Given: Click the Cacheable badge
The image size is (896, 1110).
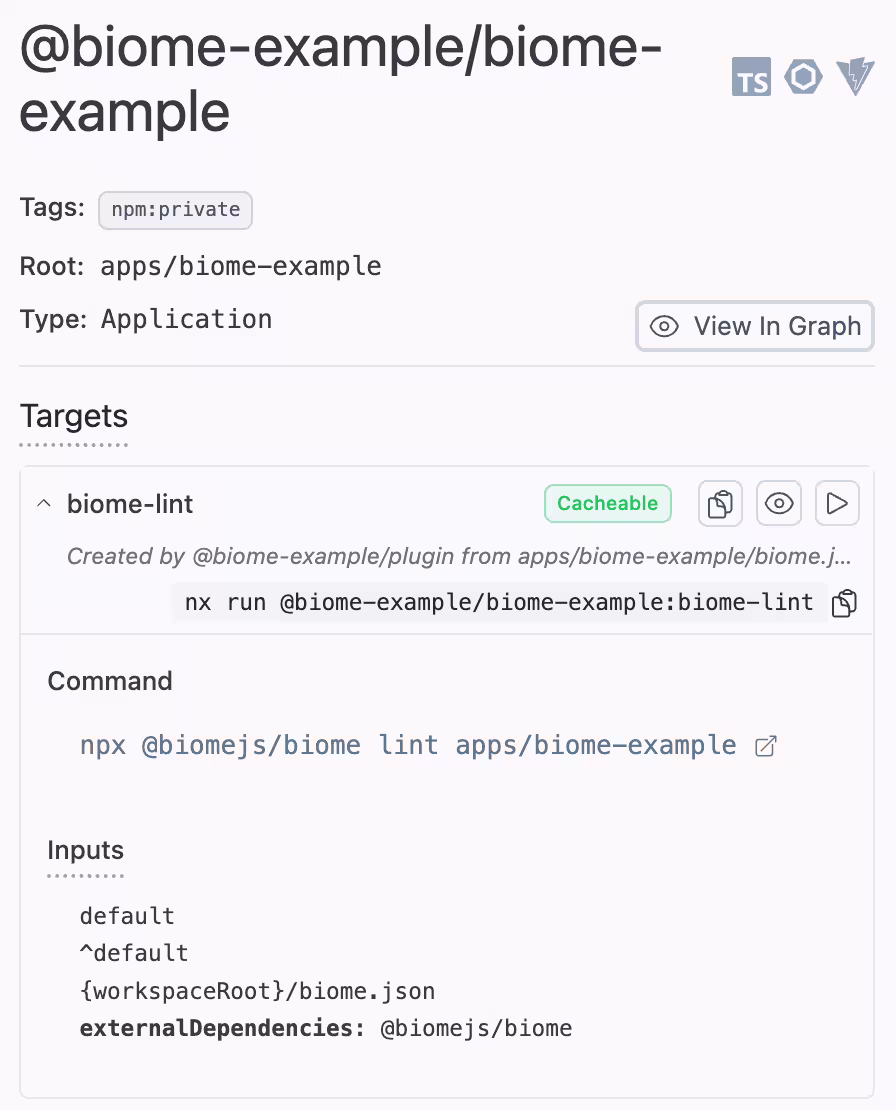Looking at the screenshot, I should (x=607, y=504).
